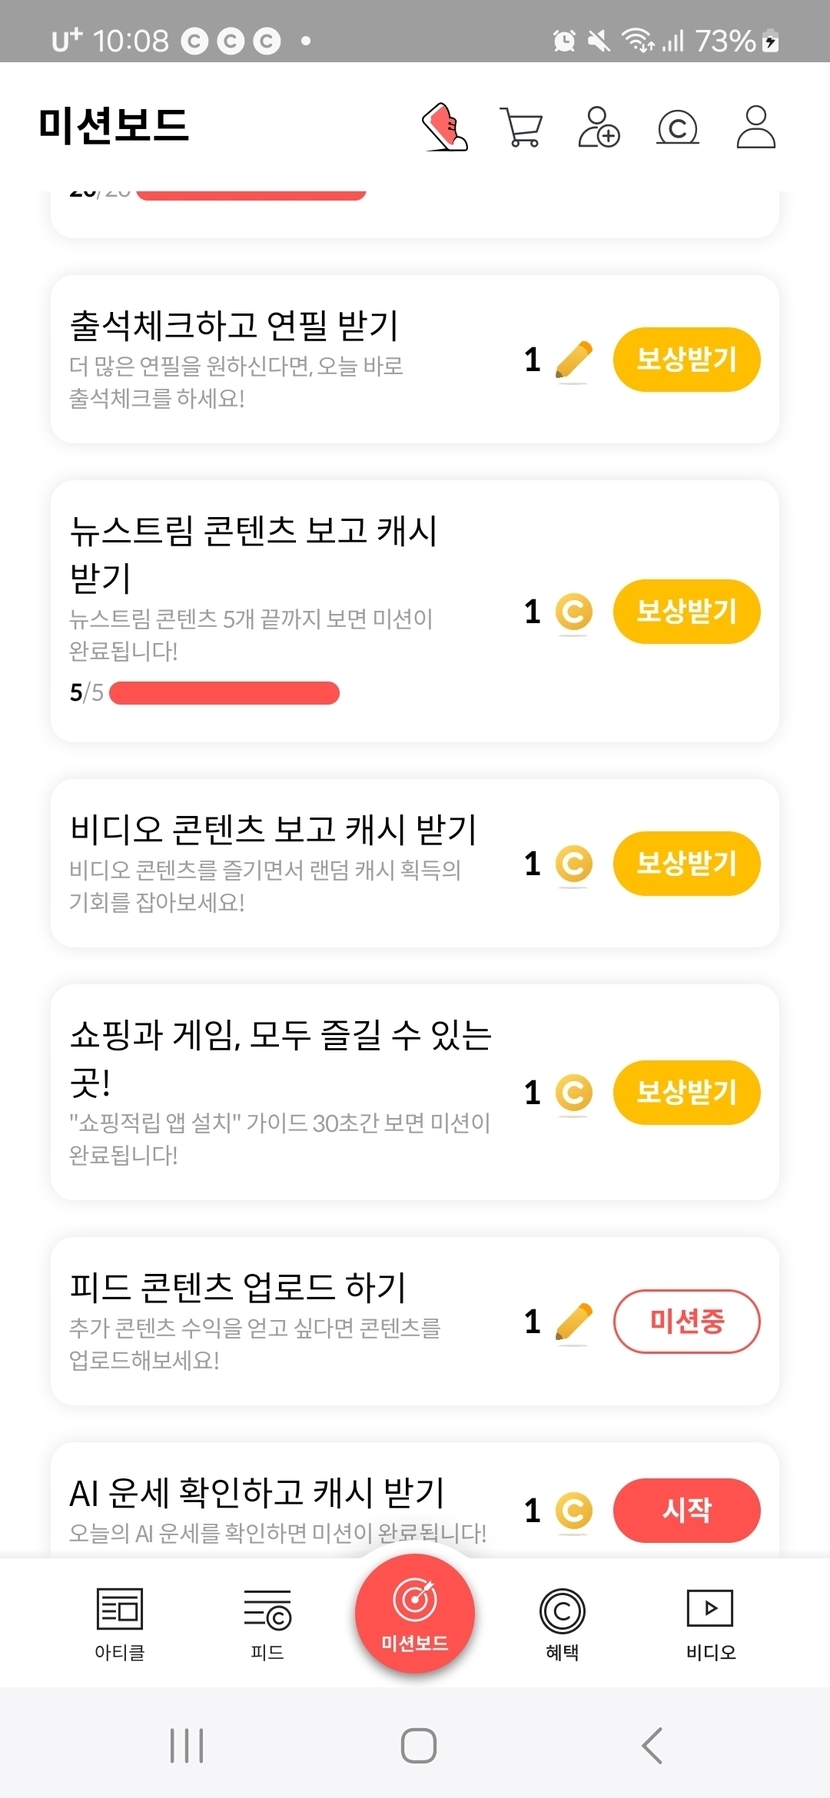Switch to the 피드 tab
This screenshot has width=830, height=1798.
(267, 1622)
